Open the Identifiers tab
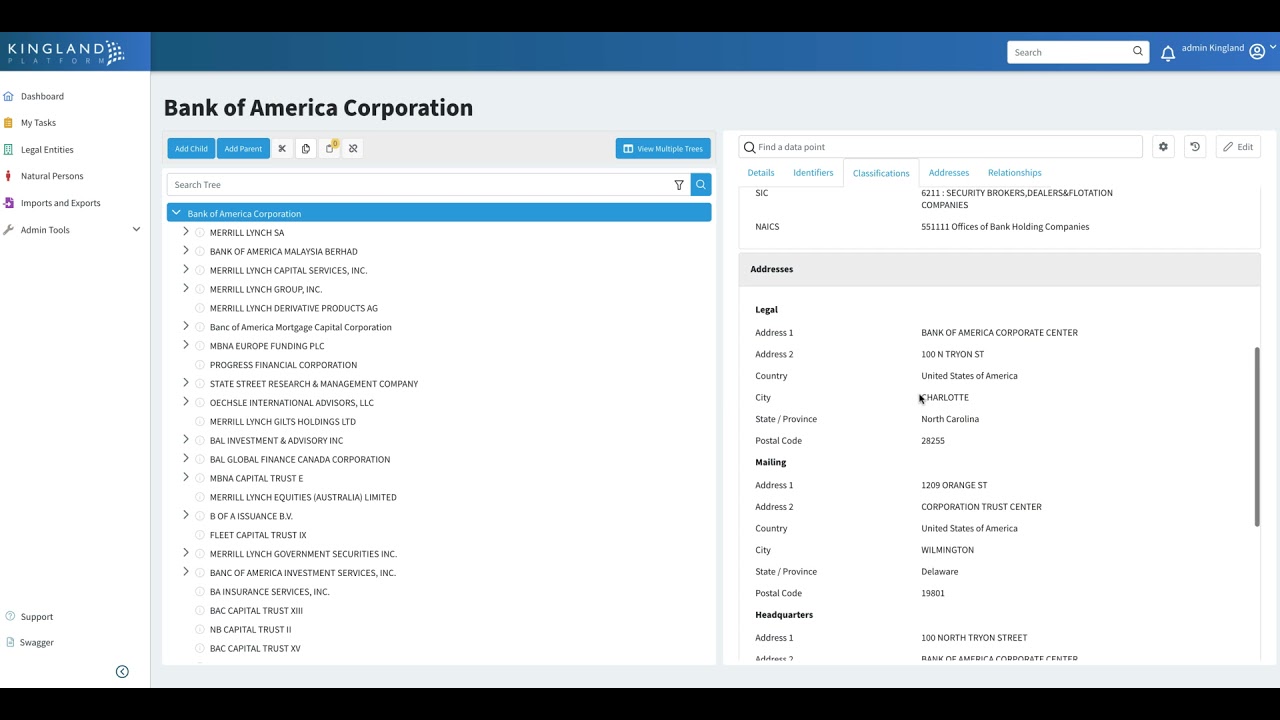The height and width of the screenshot is (720, 1280). (813, 173)
